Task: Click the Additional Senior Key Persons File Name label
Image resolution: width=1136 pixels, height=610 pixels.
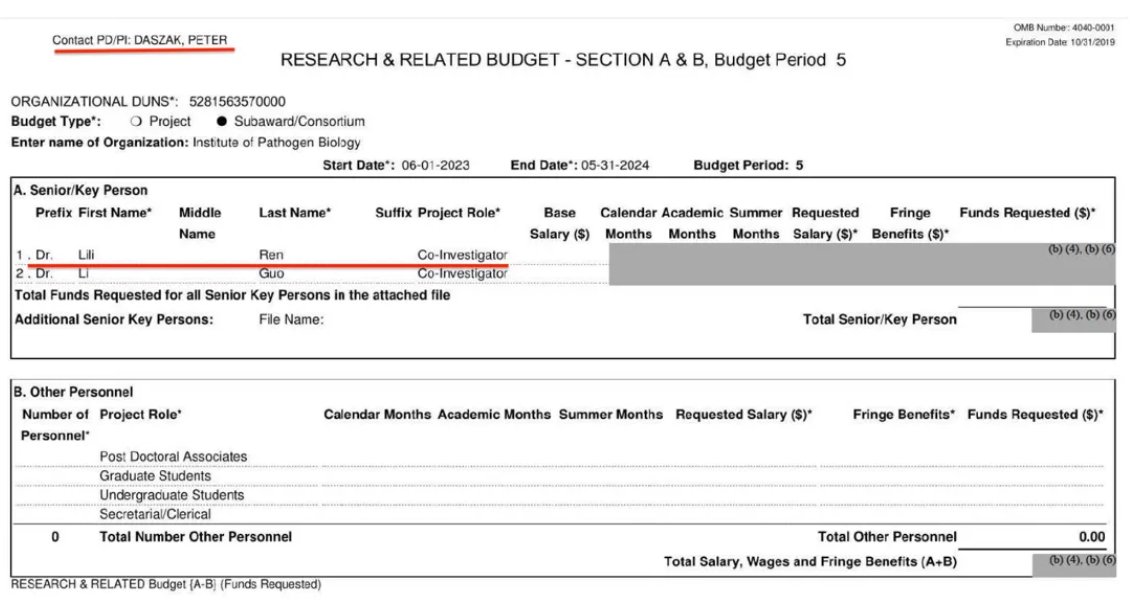Action: (291, 319)
